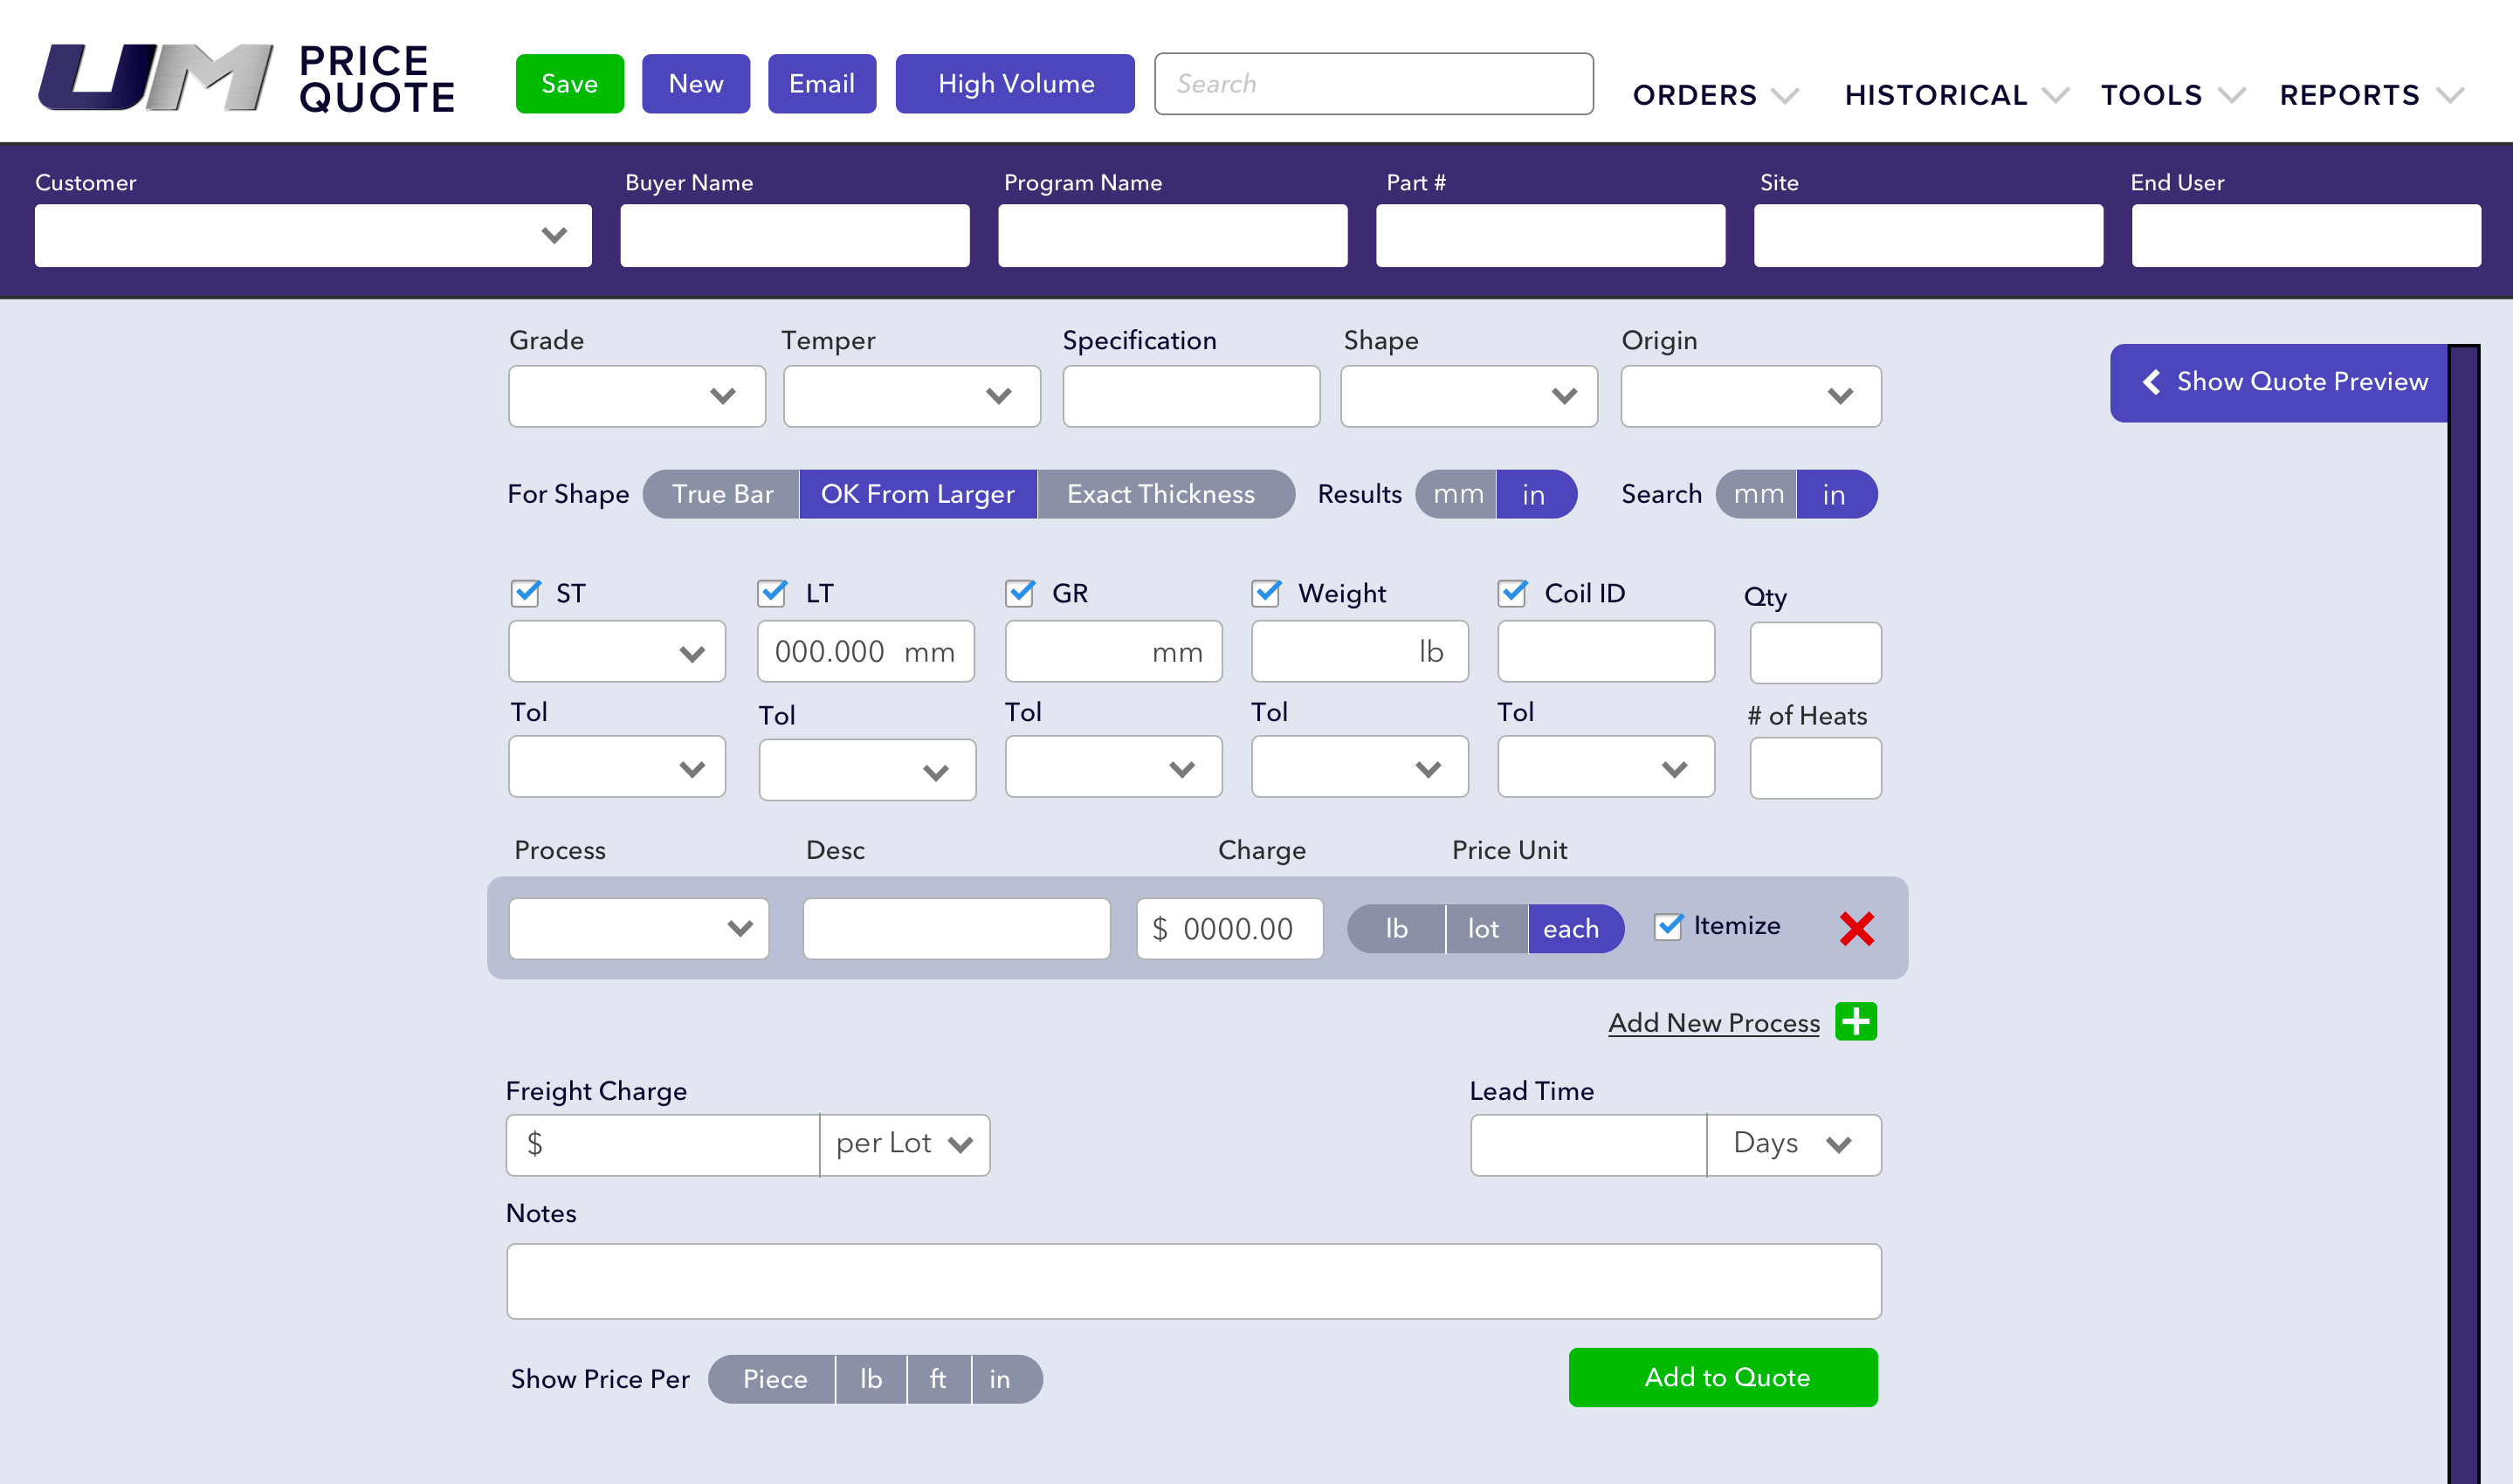Image resolution: width=2513 pixels, height=1484 pixels.
Task: Click the # of Heats field
Action: coord(1816,768)
